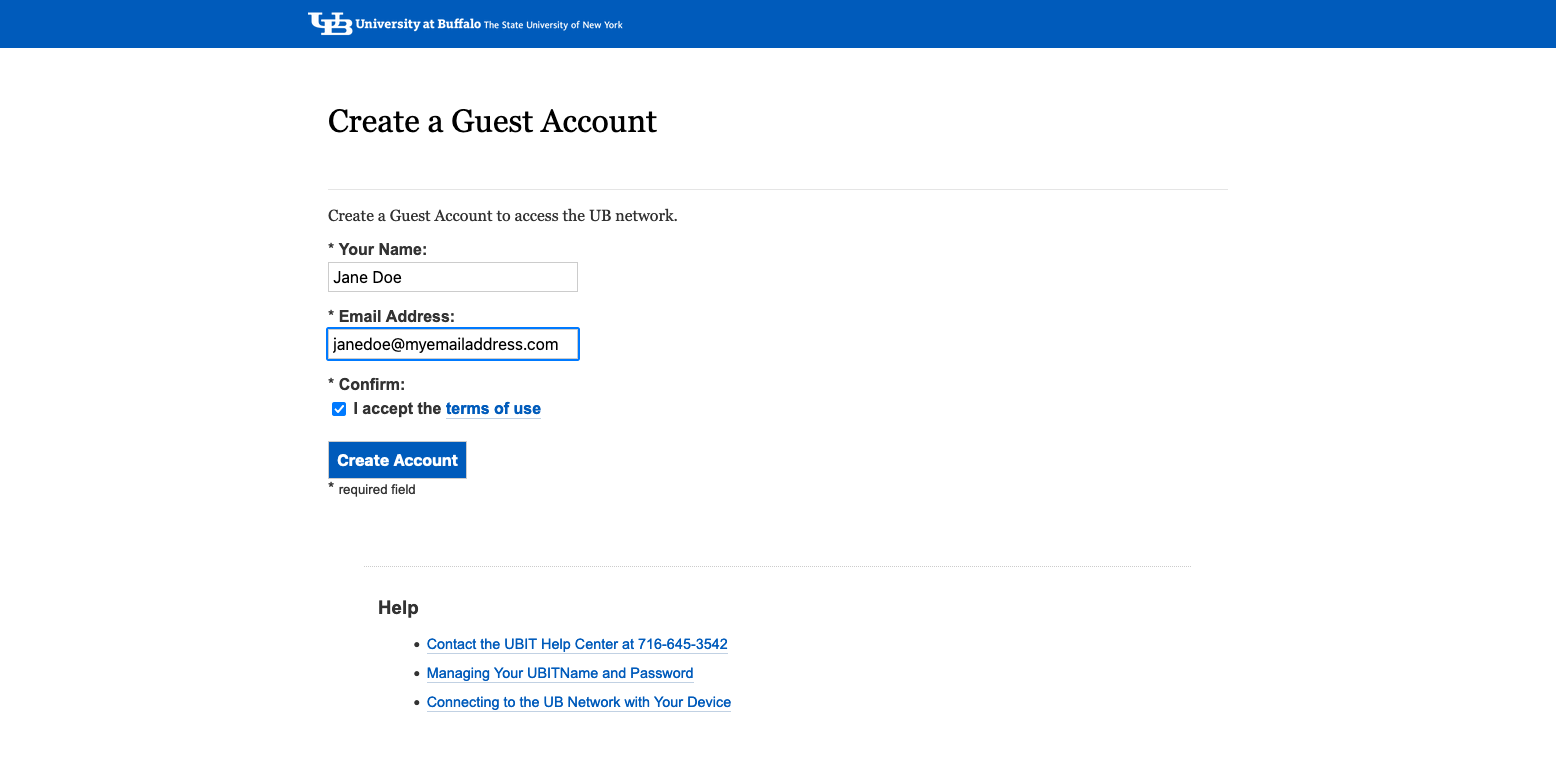Click the Create a Guest Account heading

coord(492,121)
